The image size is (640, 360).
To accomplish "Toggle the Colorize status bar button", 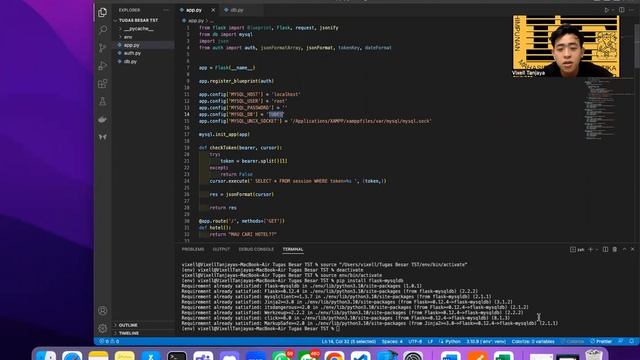I will pos(572,341).
